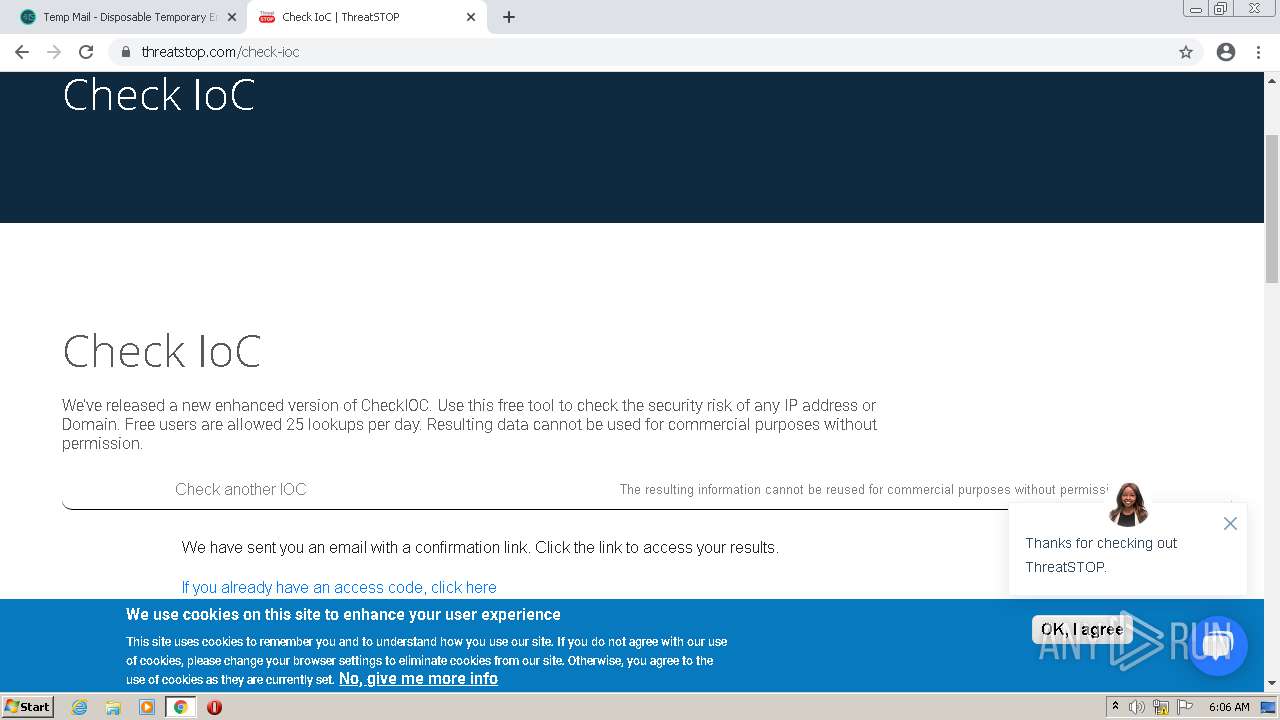Click the 6:06 AM clock
Screen dimensions: 1280x720
tap(1229, 707)
